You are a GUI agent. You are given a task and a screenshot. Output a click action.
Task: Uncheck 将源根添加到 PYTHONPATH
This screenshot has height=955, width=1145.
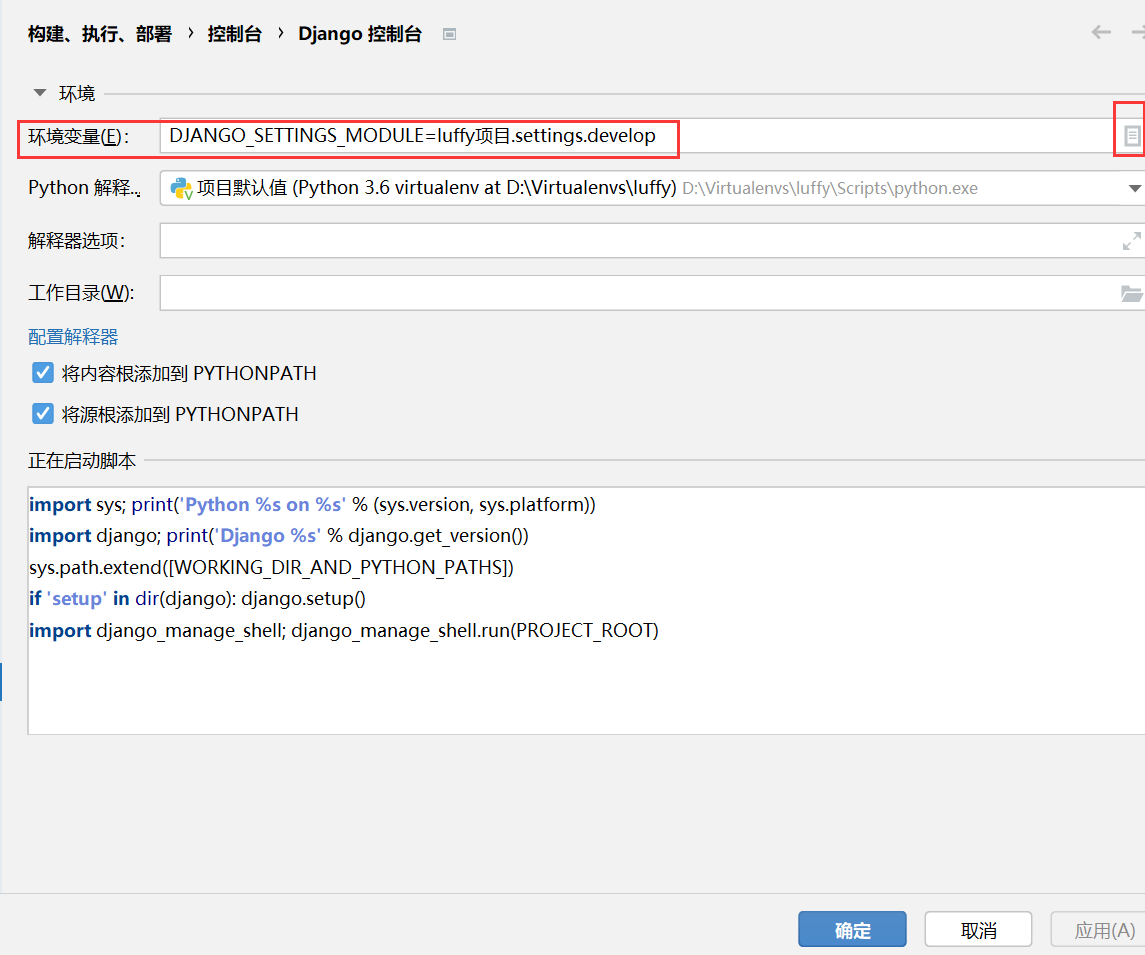pyautogui.click(x=41, y=413)
